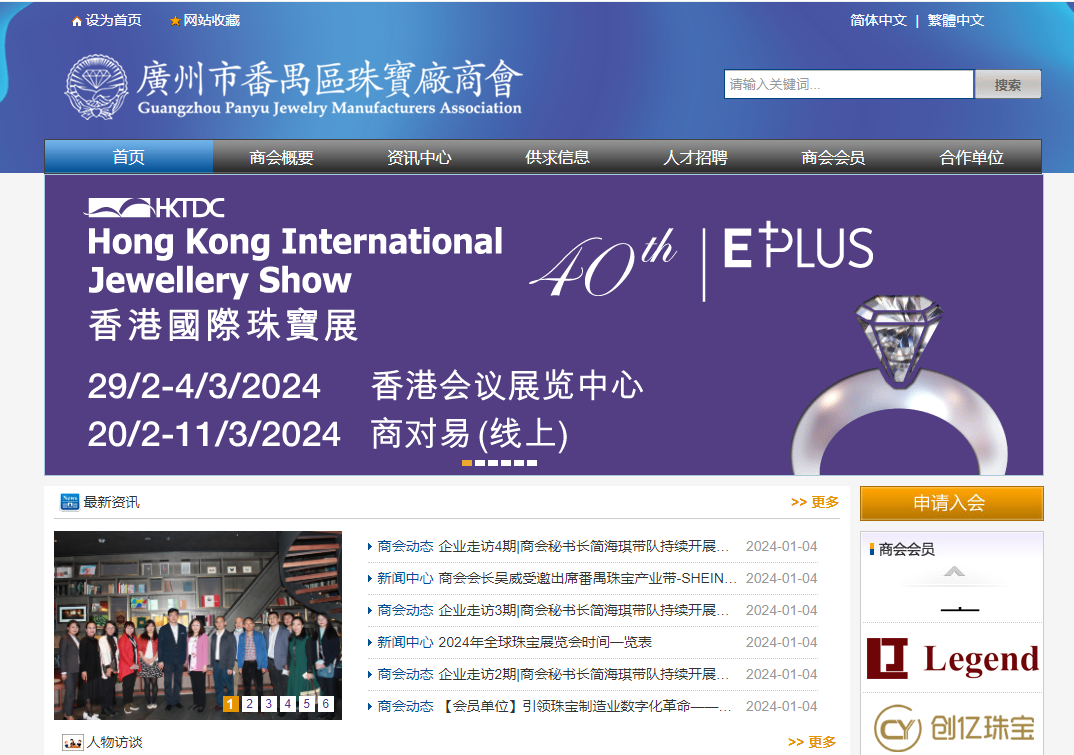Click the group photo news thumbnail
This screenshot has width=1074, height=755.
198,626
